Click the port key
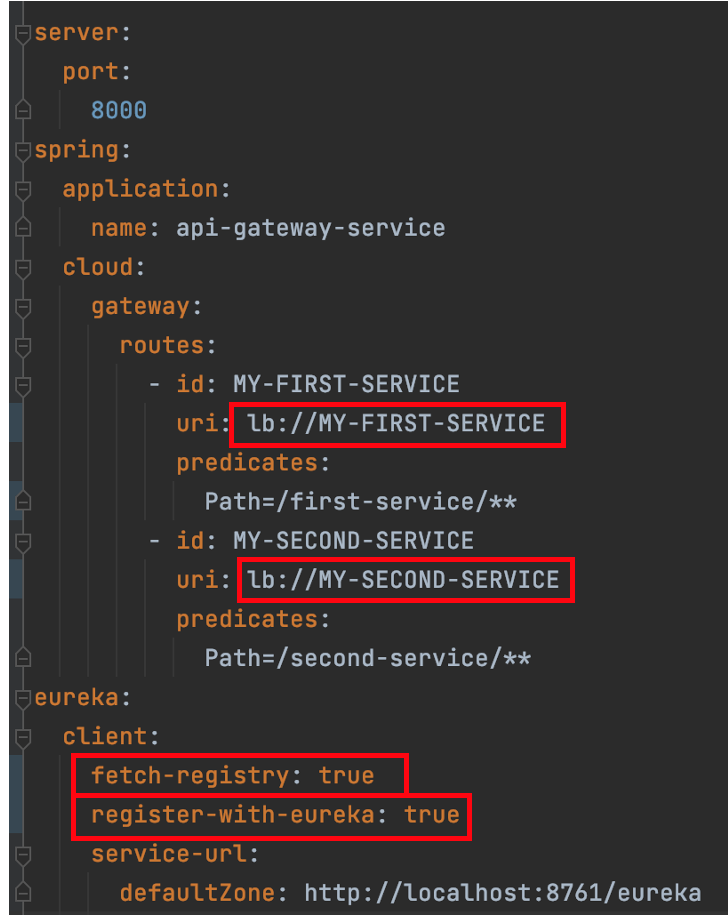The width and height of the screenshot is (728, 916). (x=91, y=72)
